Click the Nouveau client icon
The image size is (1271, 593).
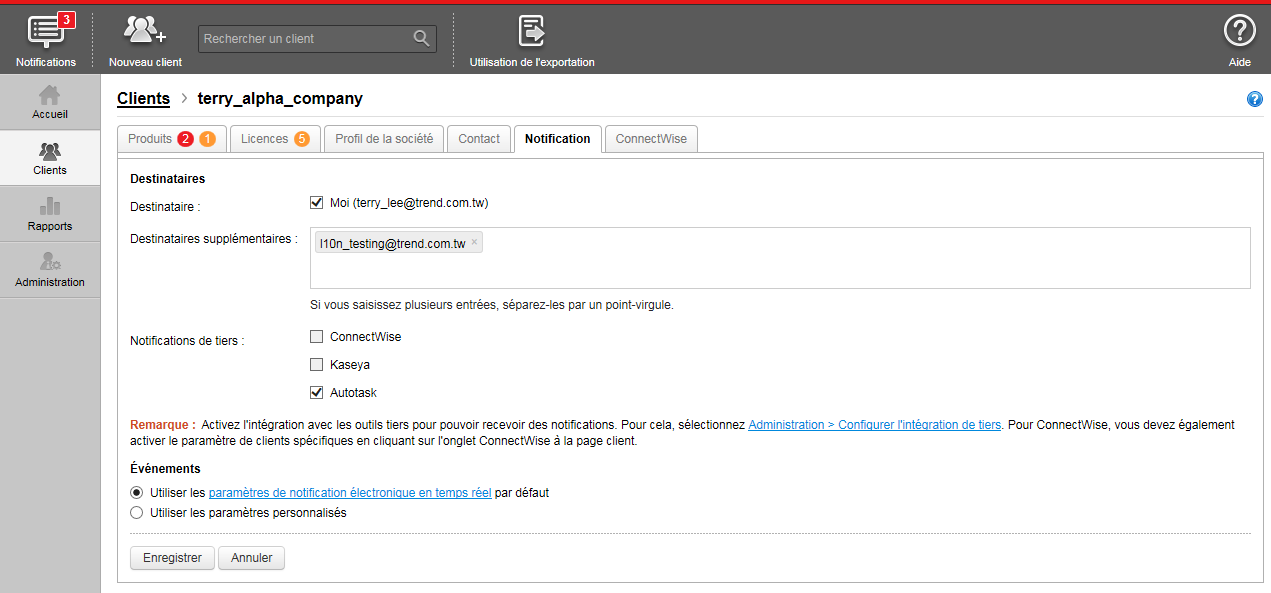(145, 32)
